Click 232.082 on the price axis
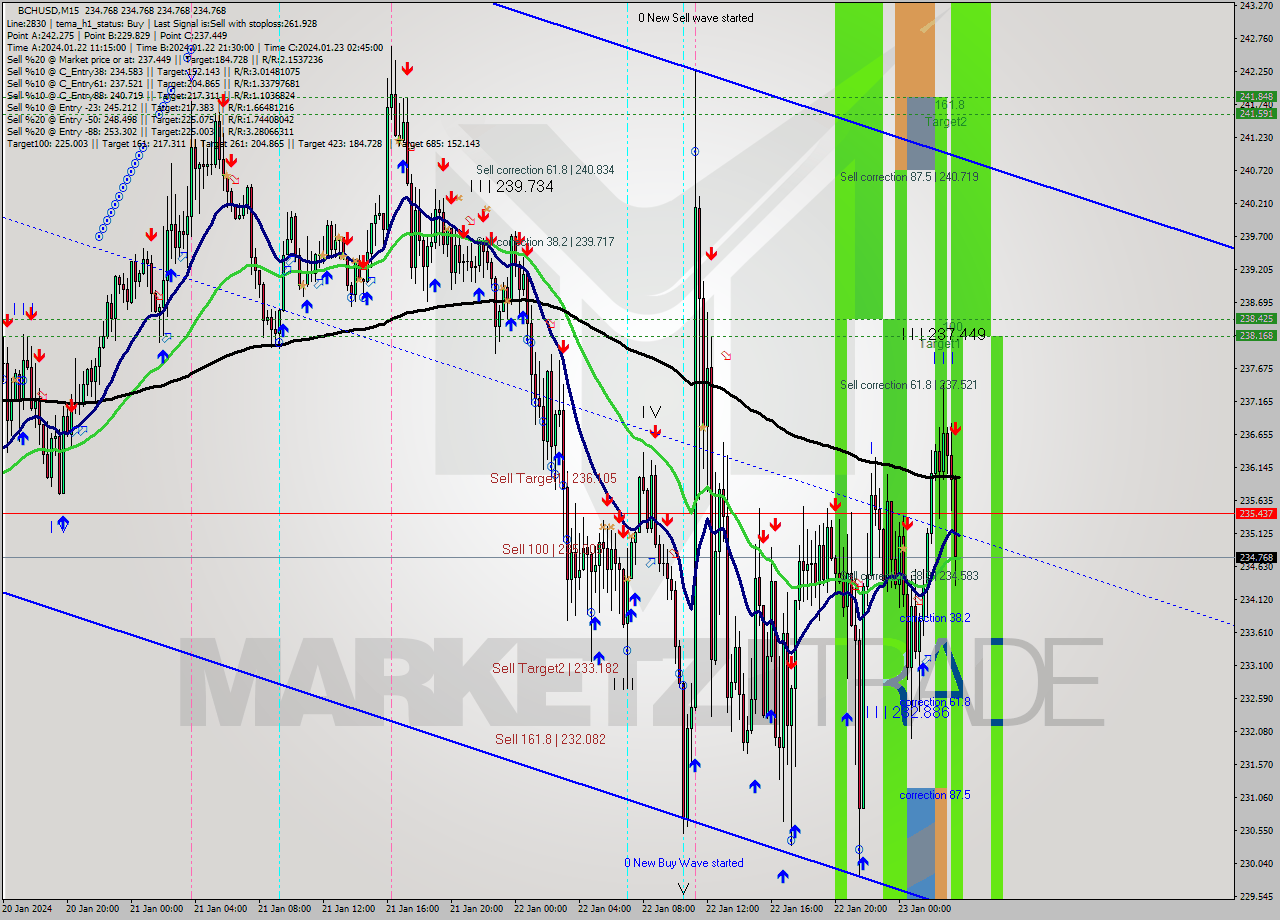 [x=1255, y=731]
